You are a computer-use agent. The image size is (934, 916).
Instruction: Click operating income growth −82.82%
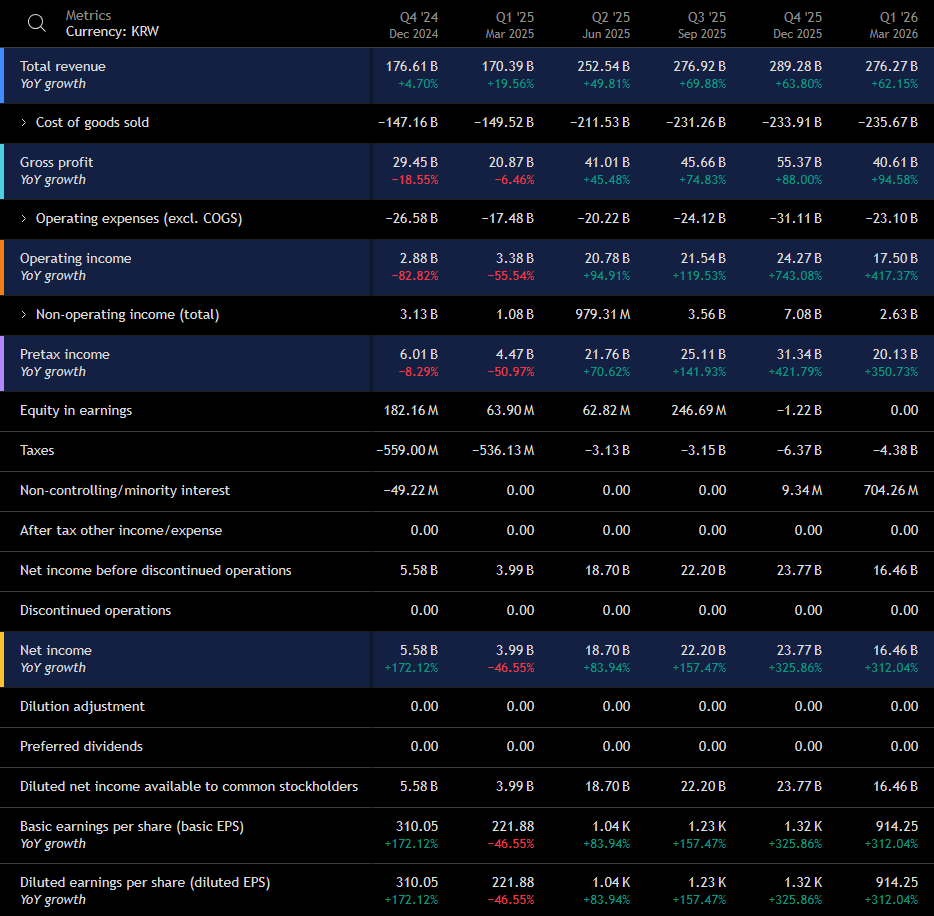pyautogui.click(x=415, y=276)
